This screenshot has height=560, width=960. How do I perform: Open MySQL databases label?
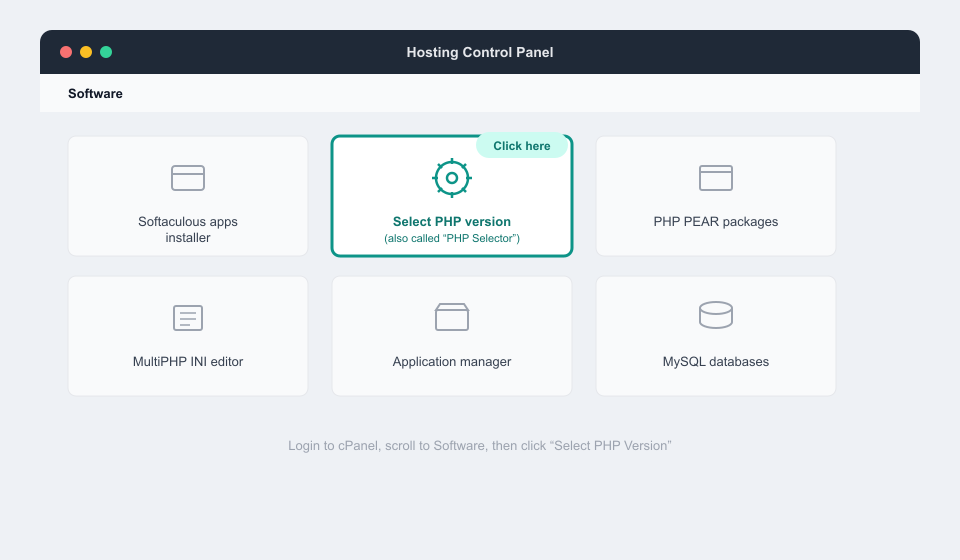click(x=716, y=362)
